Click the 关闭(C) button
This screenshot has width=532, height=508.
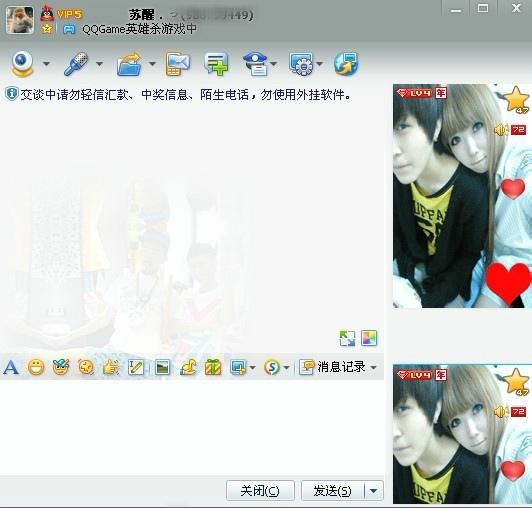pos(260,491)
